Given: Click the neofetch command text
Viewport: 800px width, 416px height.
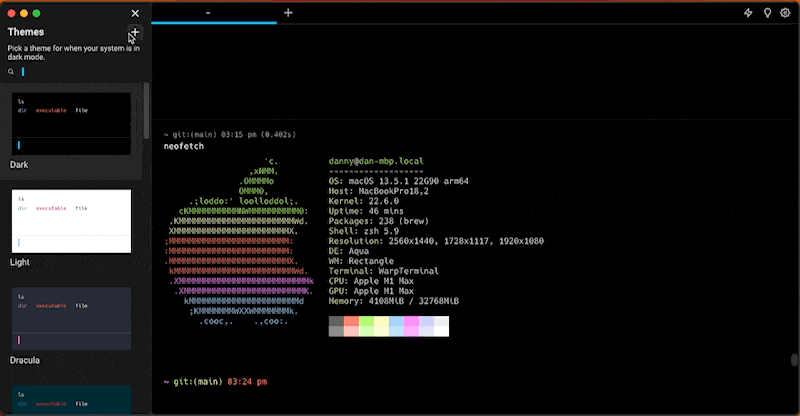Looking at the screenshot, I should pyautogui.click(x=184, y=146).
